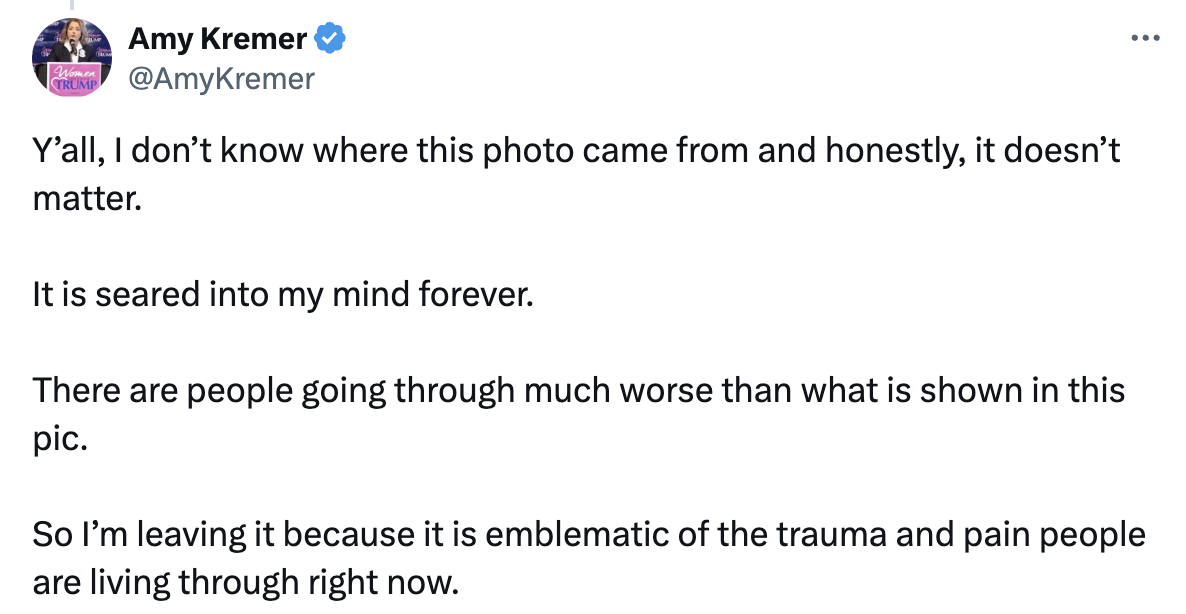The height and width of the screenshot is (614, 1186).
Task: Click the word "pic." in the tweet
Action: (x=61, y=439)
